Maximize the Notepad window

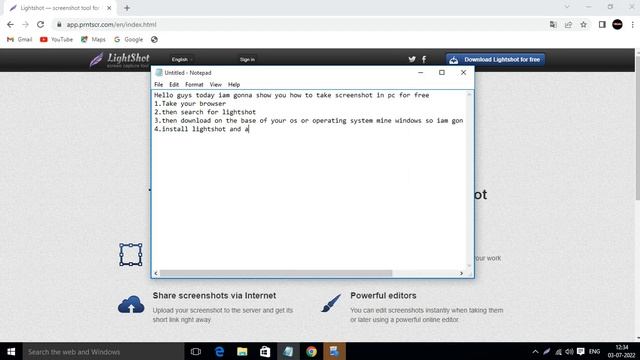(x=442, y=73)
